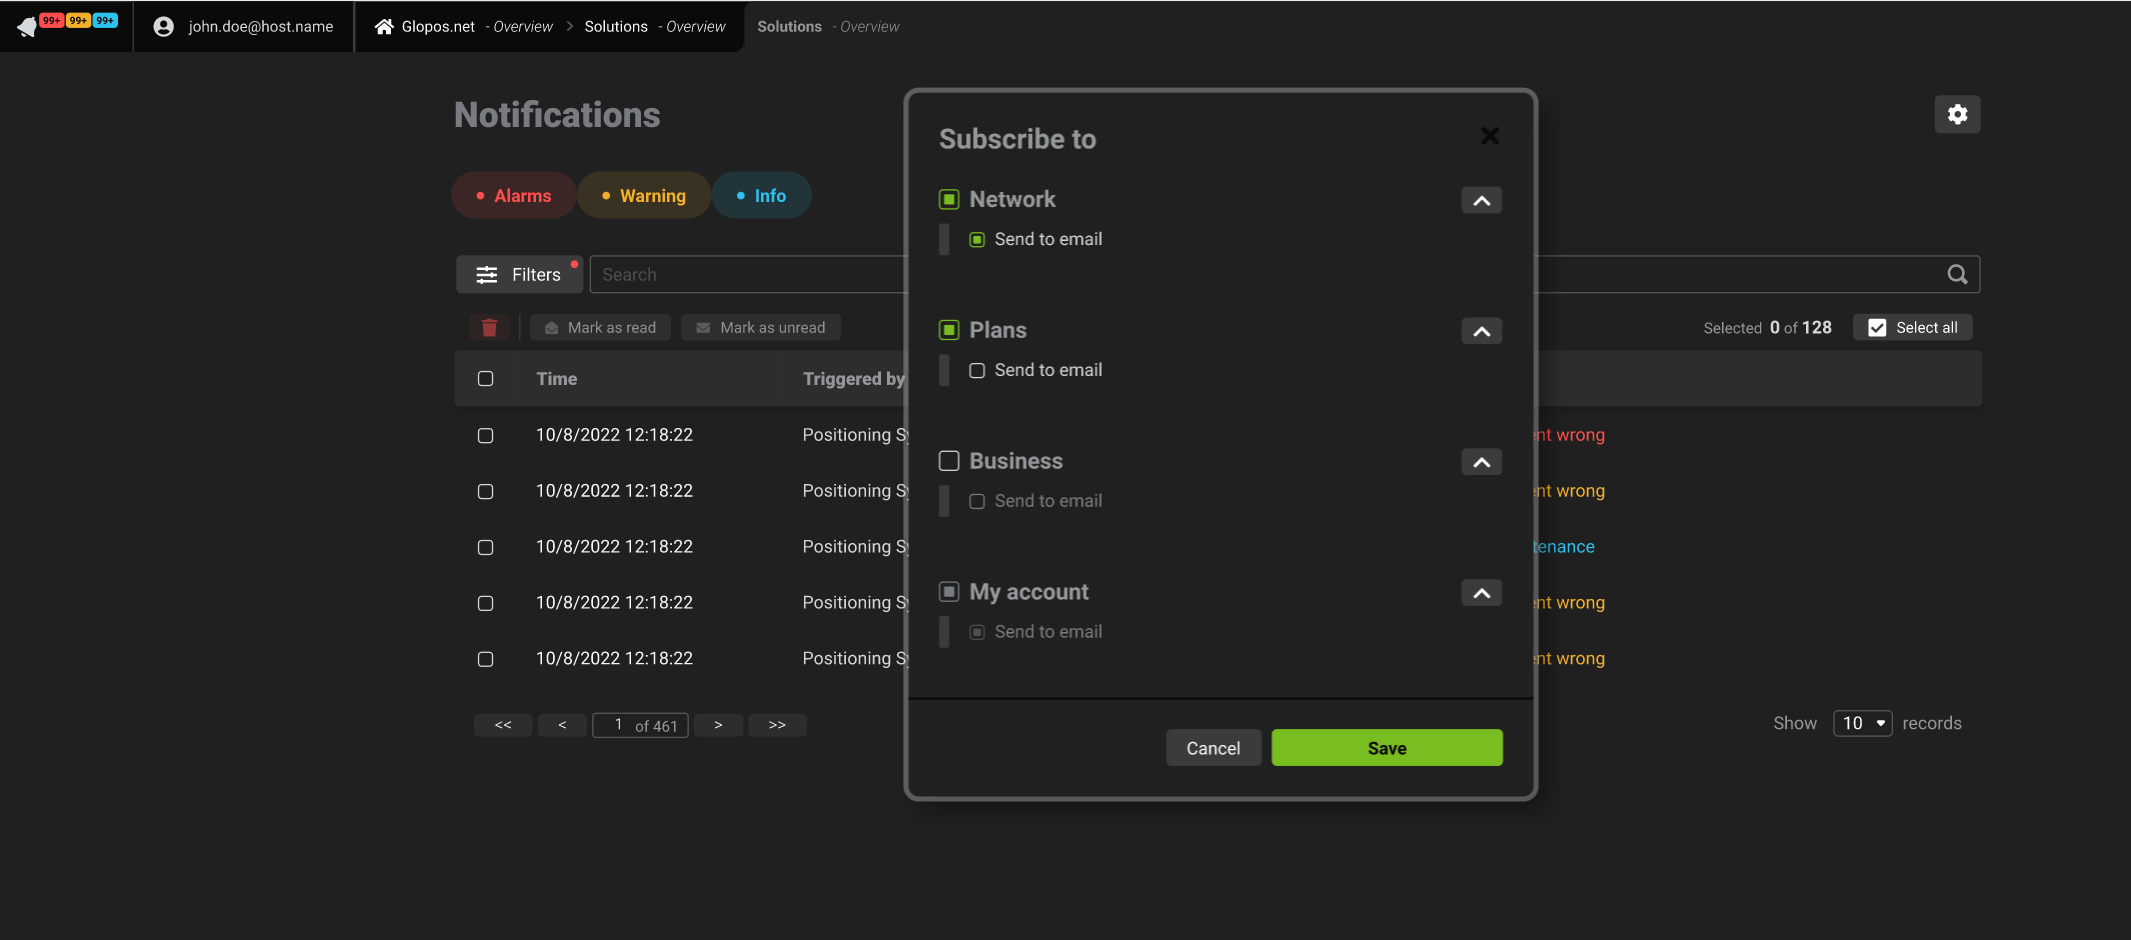Click the search magnifier icon
This screenshot has height=940, width=2131.
(x=1957, y=275)
